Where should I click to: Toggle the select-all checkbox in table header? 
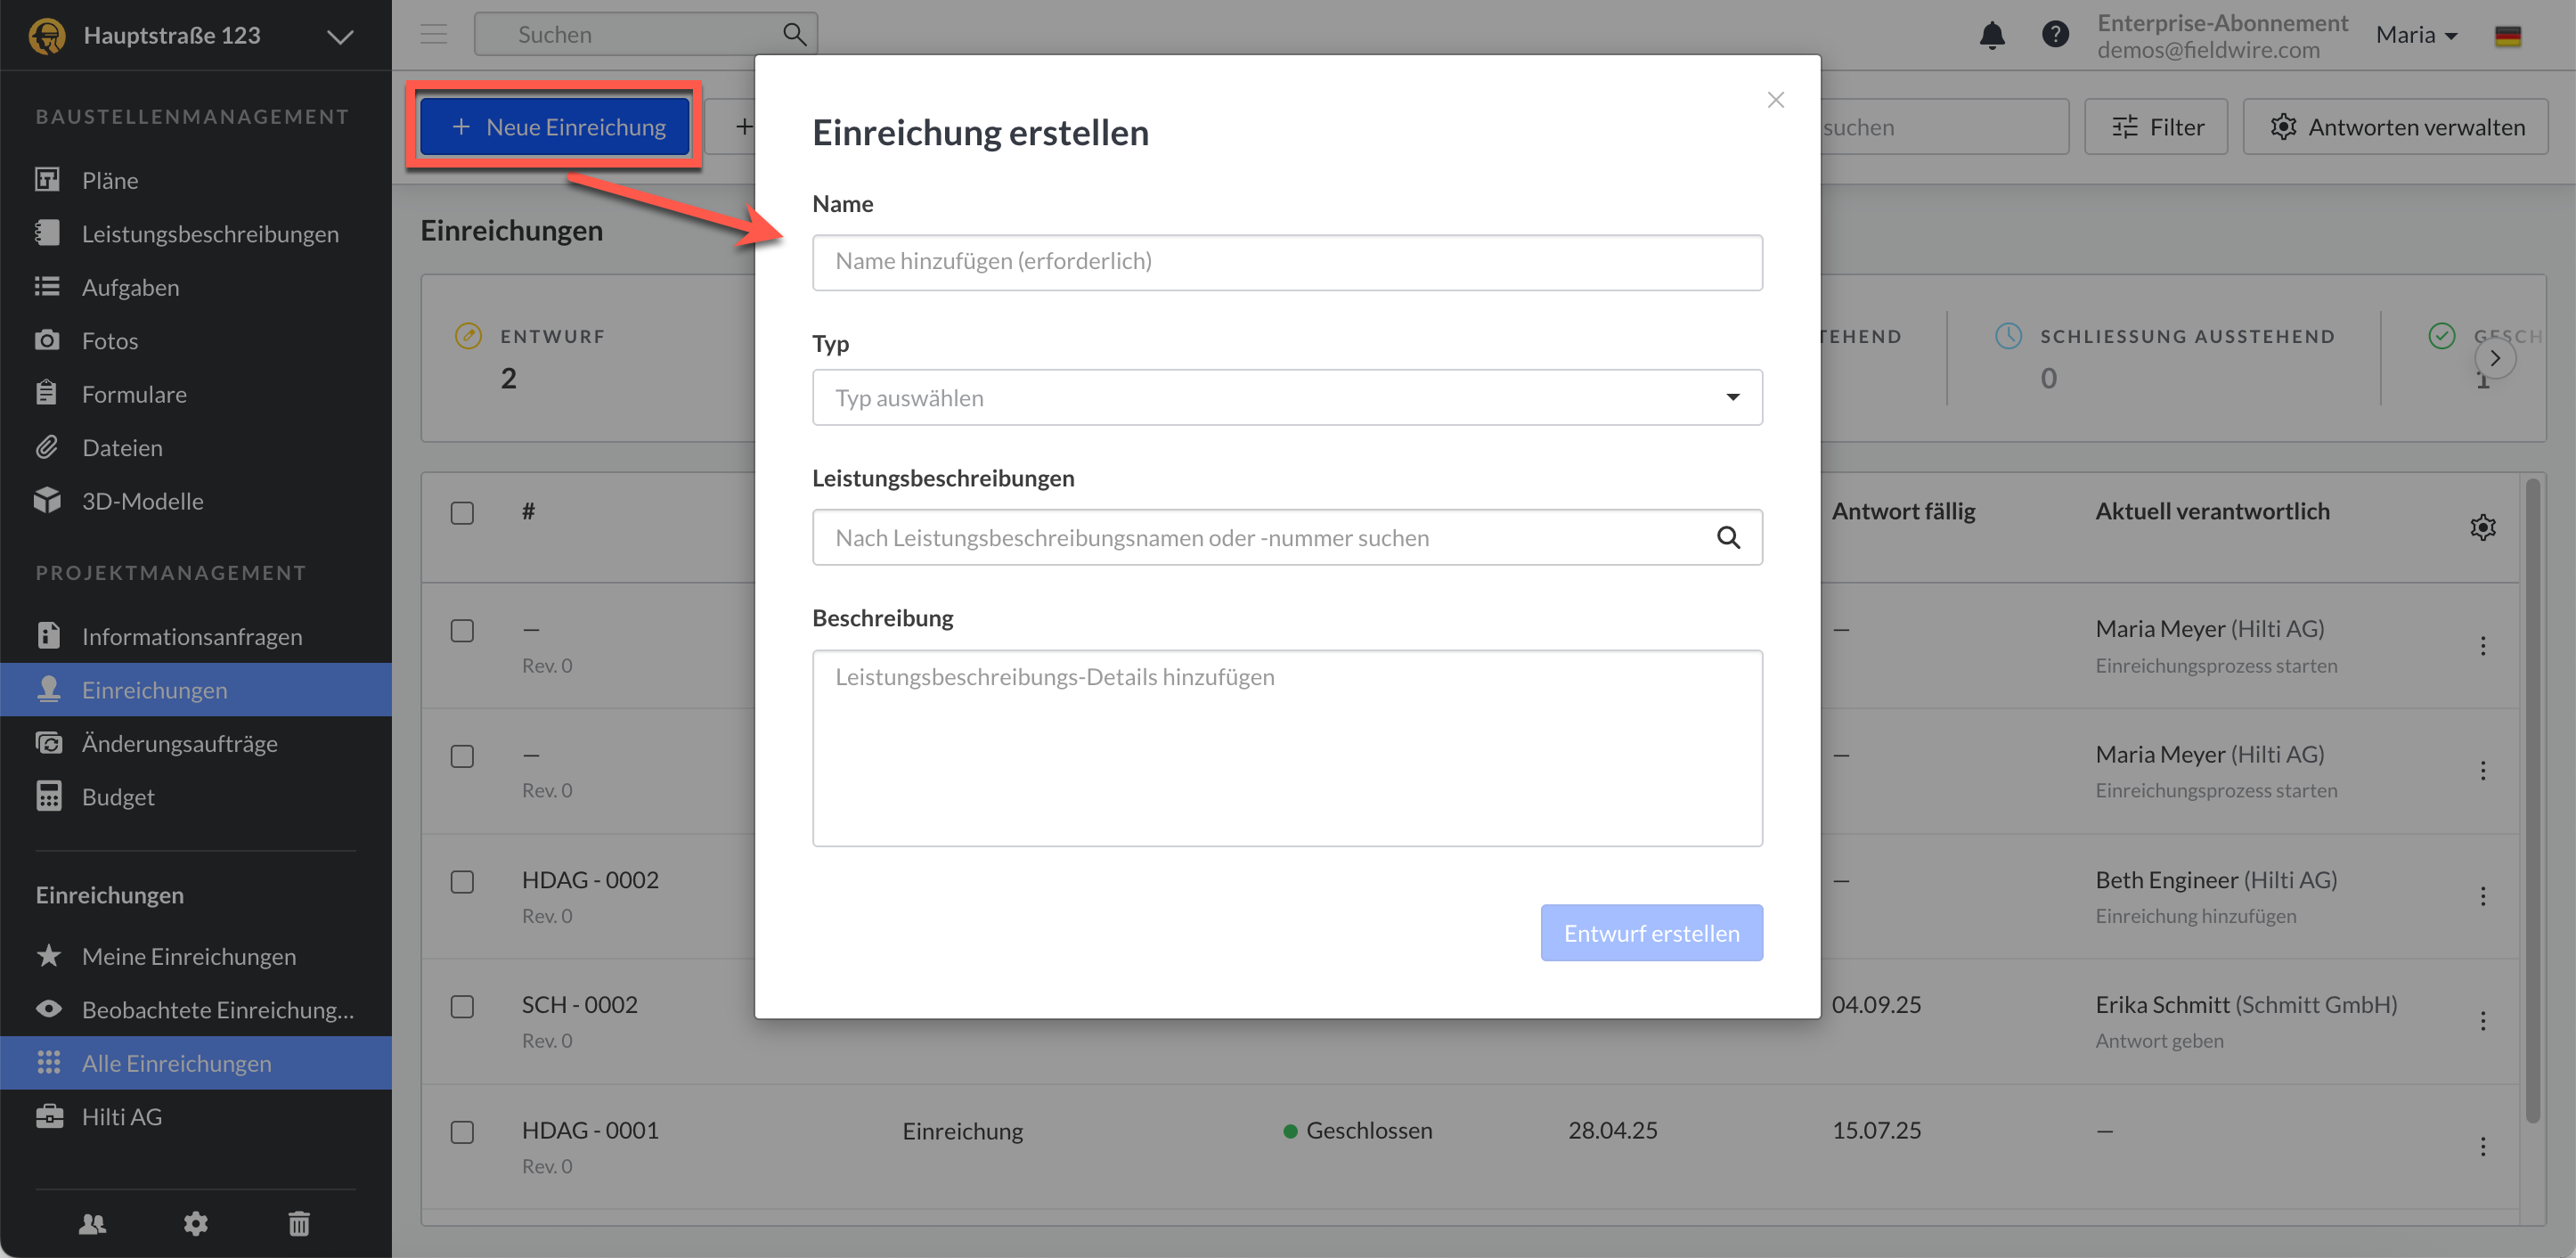click(462, 513)
